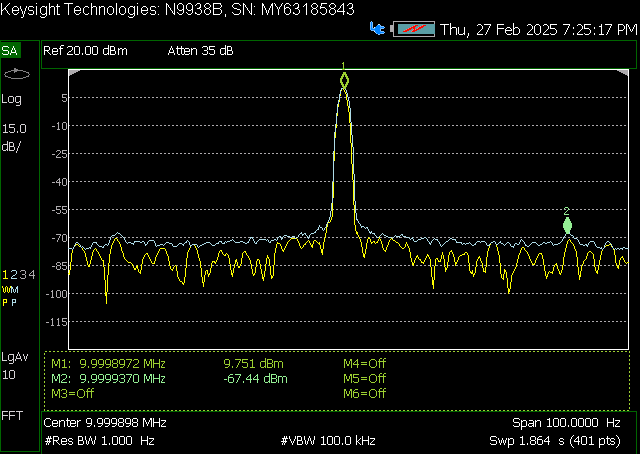Toggle the M4=Off marker entry
The height and width of the screenshot is (454, 640).
[364, 363]
